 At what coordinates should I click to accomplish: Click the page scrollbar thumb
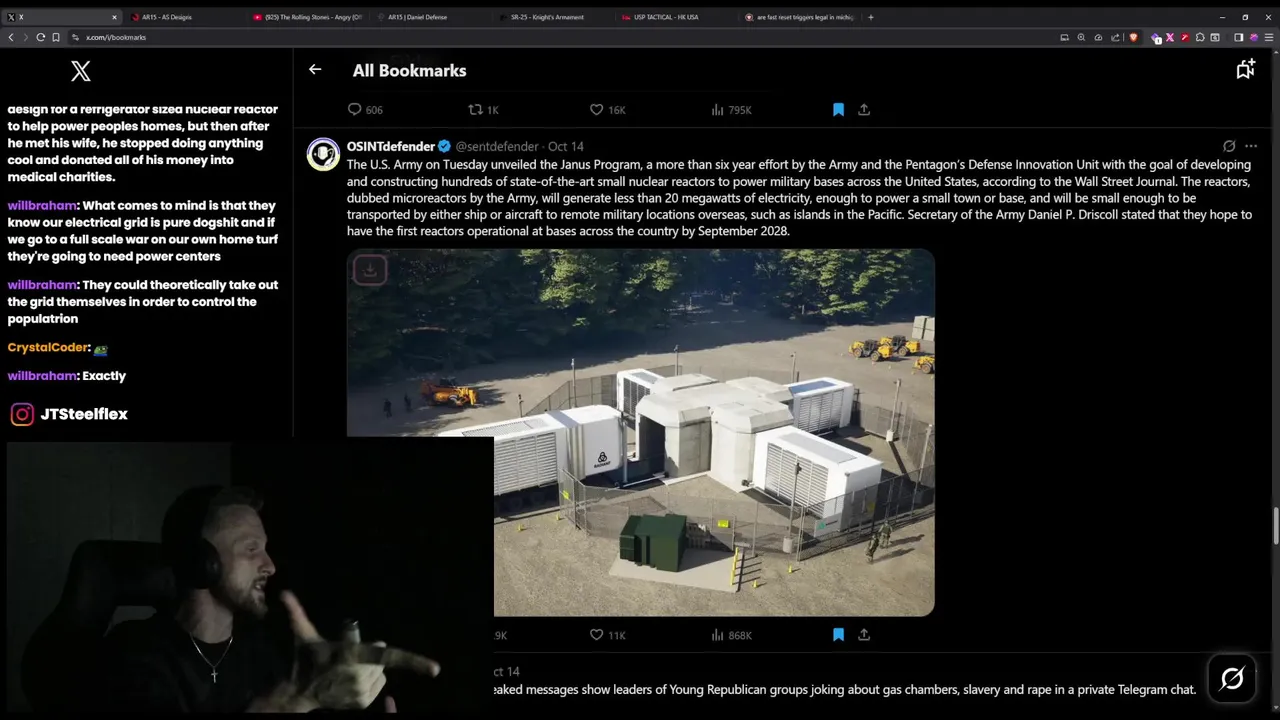tap(1275, 526)
